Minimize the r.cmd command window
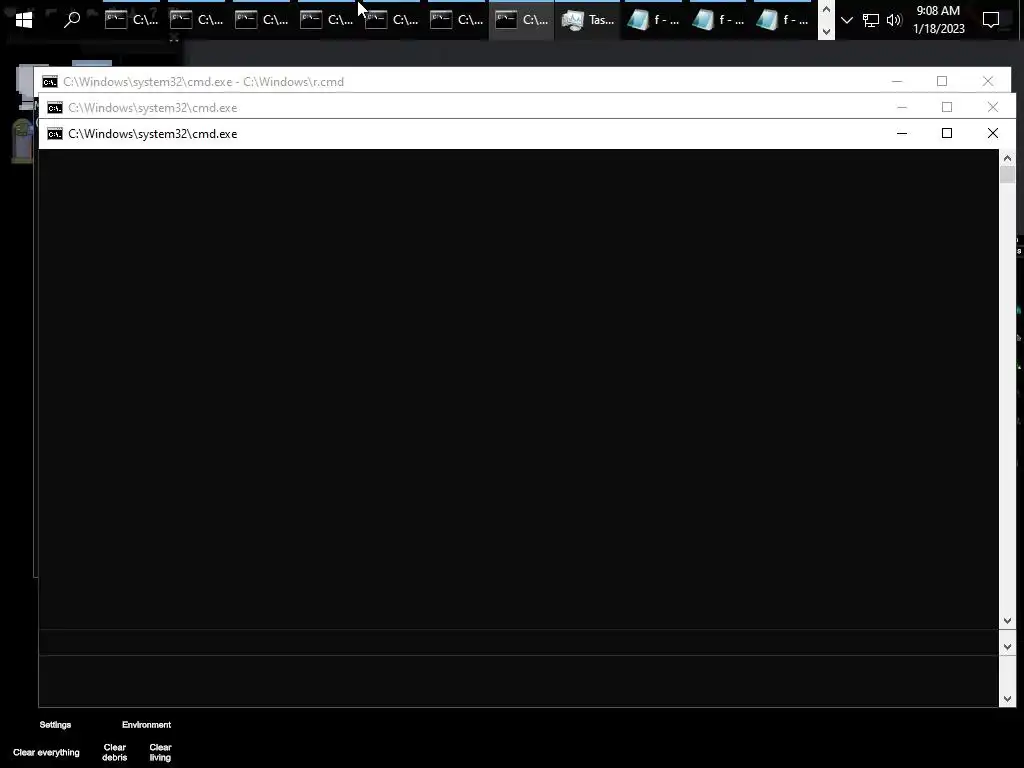Viewport: 1024px width, 768px height. [x=897, y=81]
